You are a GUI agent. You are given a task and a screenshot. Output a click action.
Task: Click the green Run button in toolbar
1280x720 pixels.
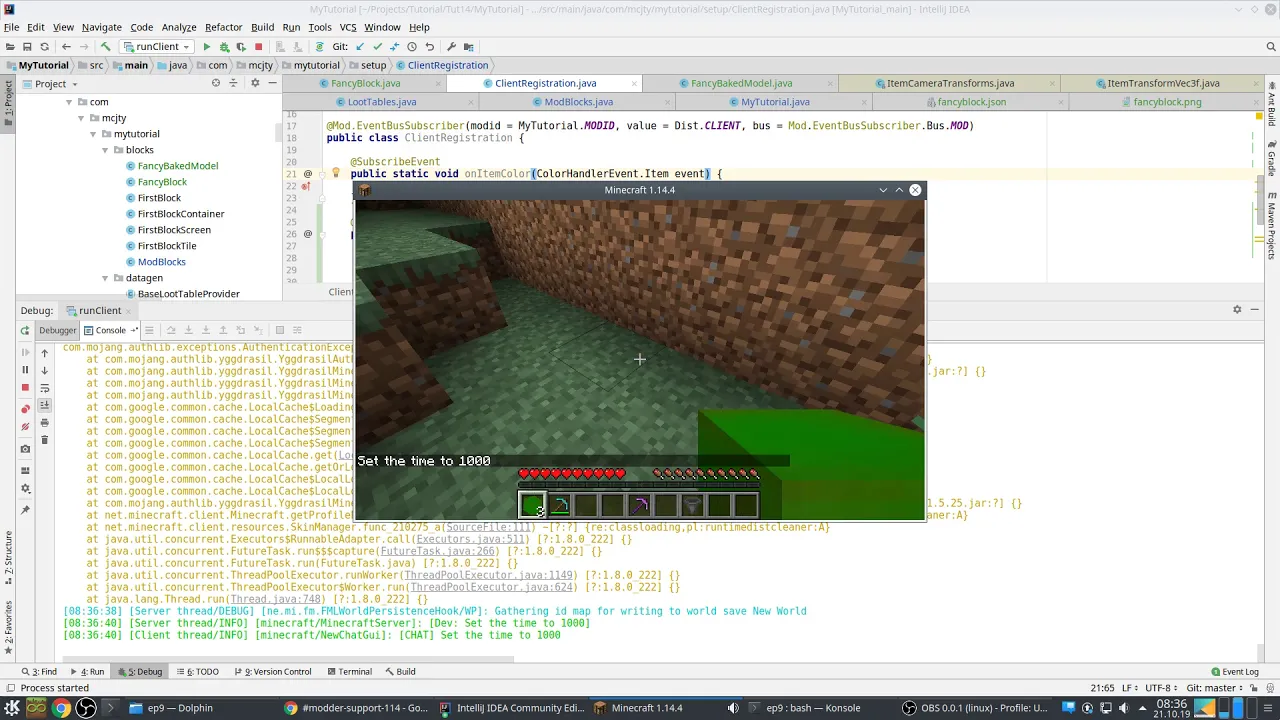(x=207, y=47)
